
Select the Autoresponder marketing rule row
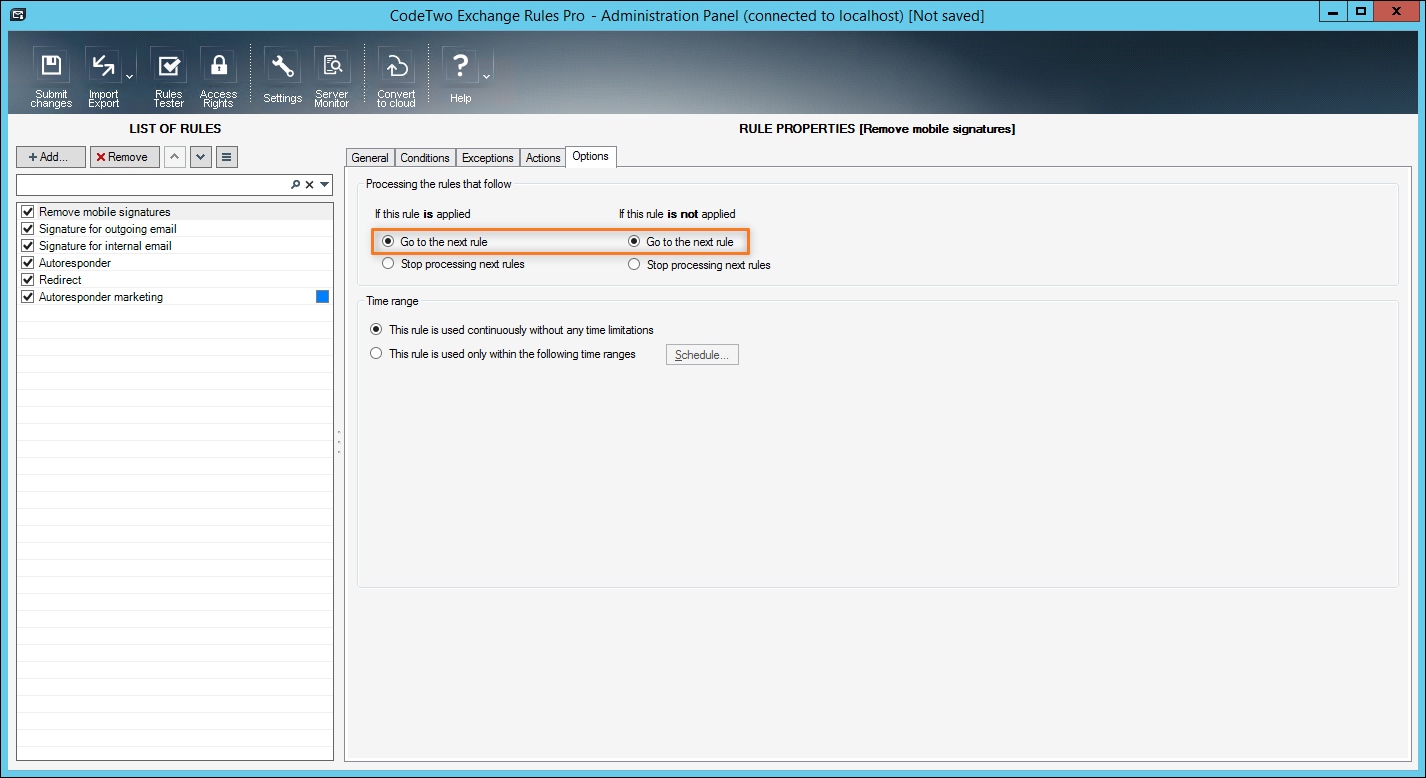175,297
